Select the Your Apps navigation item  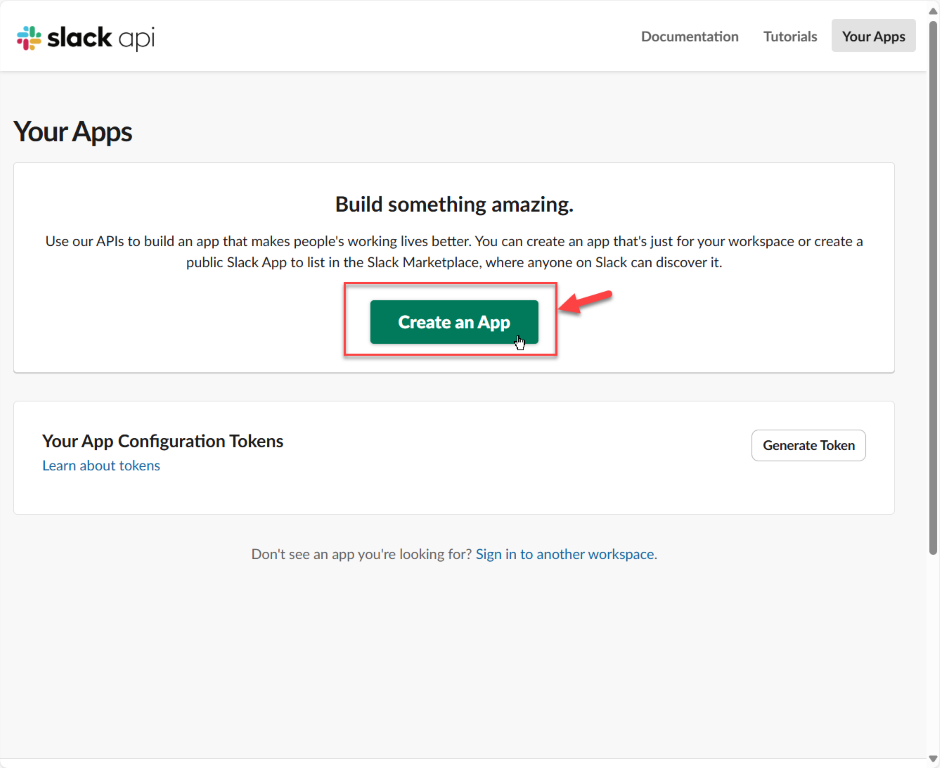click(x=873, y=36)
